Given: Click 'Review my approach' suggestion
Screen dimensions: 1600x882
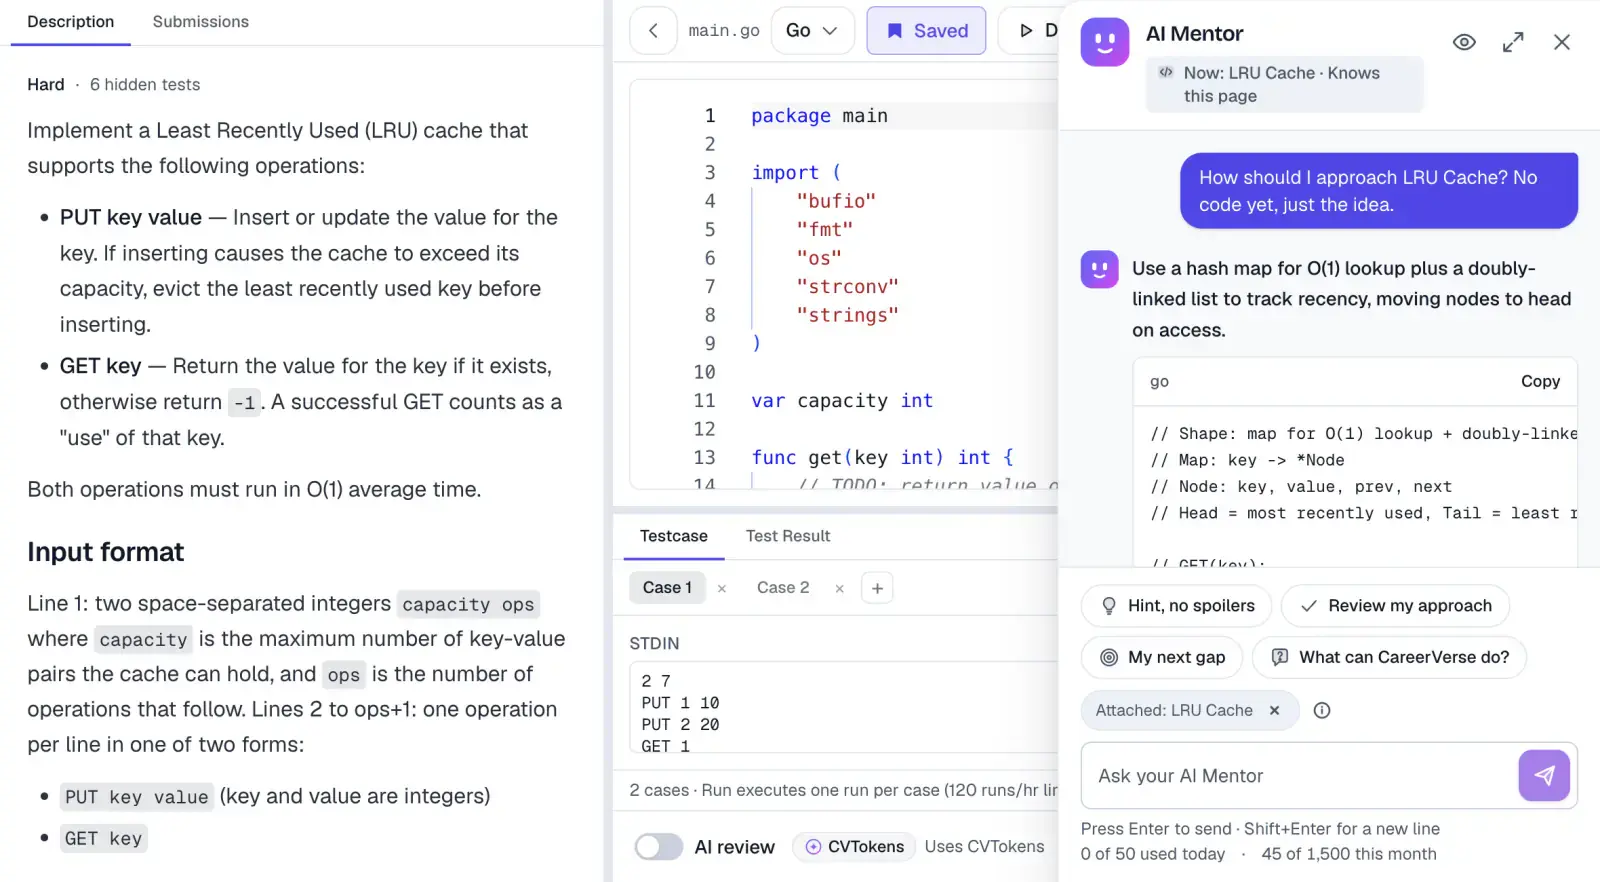Looking at the screenshot, I should click(x=1395, y=606).
